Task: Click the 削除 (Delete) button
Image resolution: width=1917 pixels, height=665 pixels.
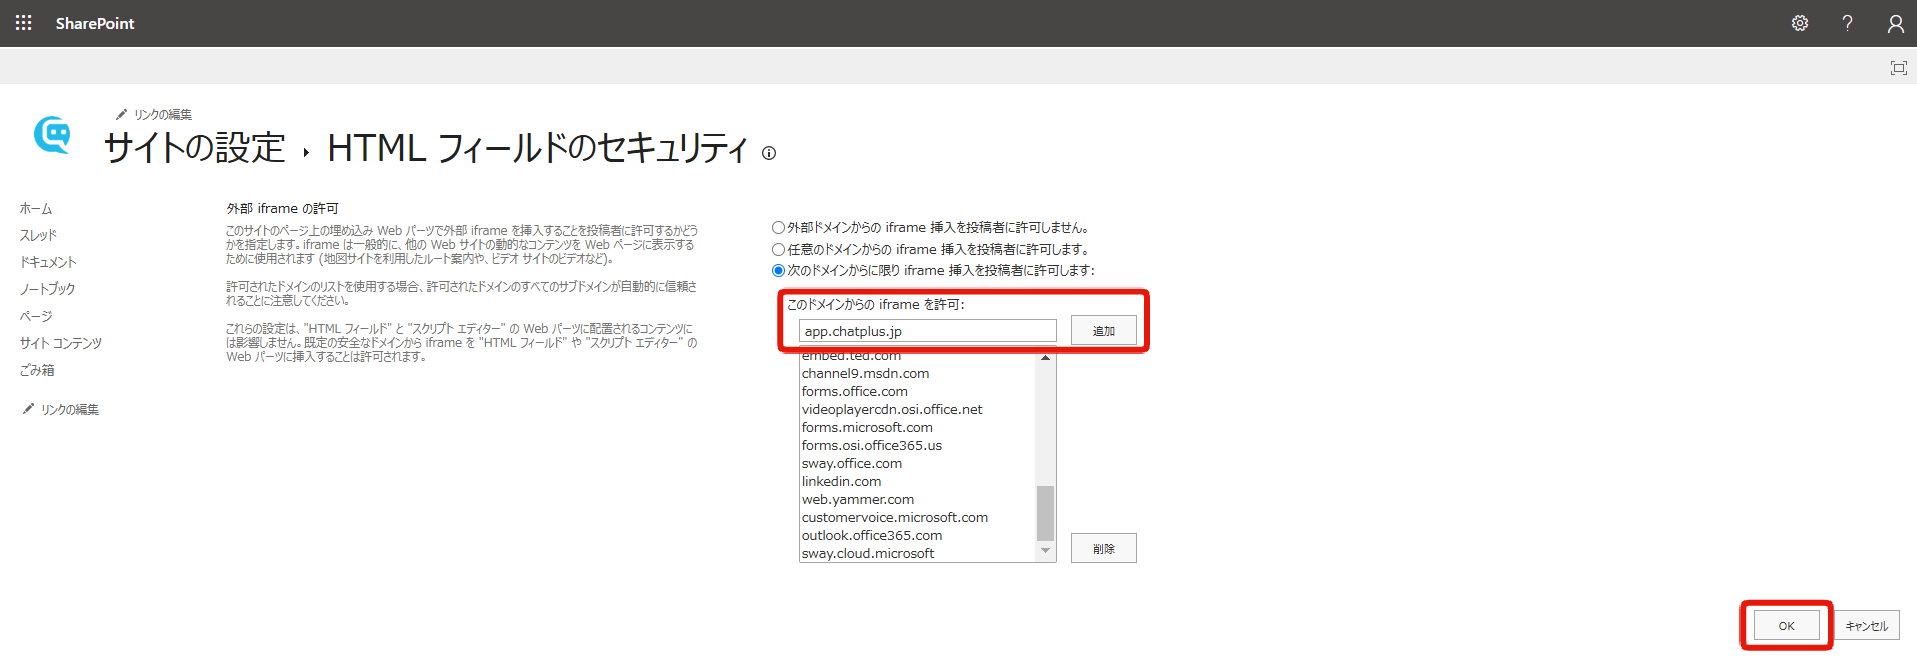Action: pyautogui.click(x=1103, y=548)
